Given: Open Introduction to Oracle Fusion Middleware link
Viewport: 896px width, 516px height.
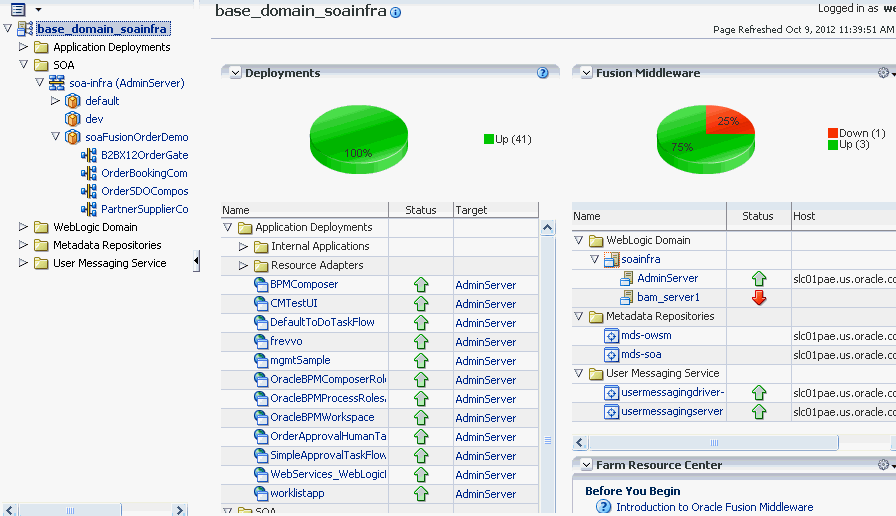Looking at the screenshot, I should 714,507.
